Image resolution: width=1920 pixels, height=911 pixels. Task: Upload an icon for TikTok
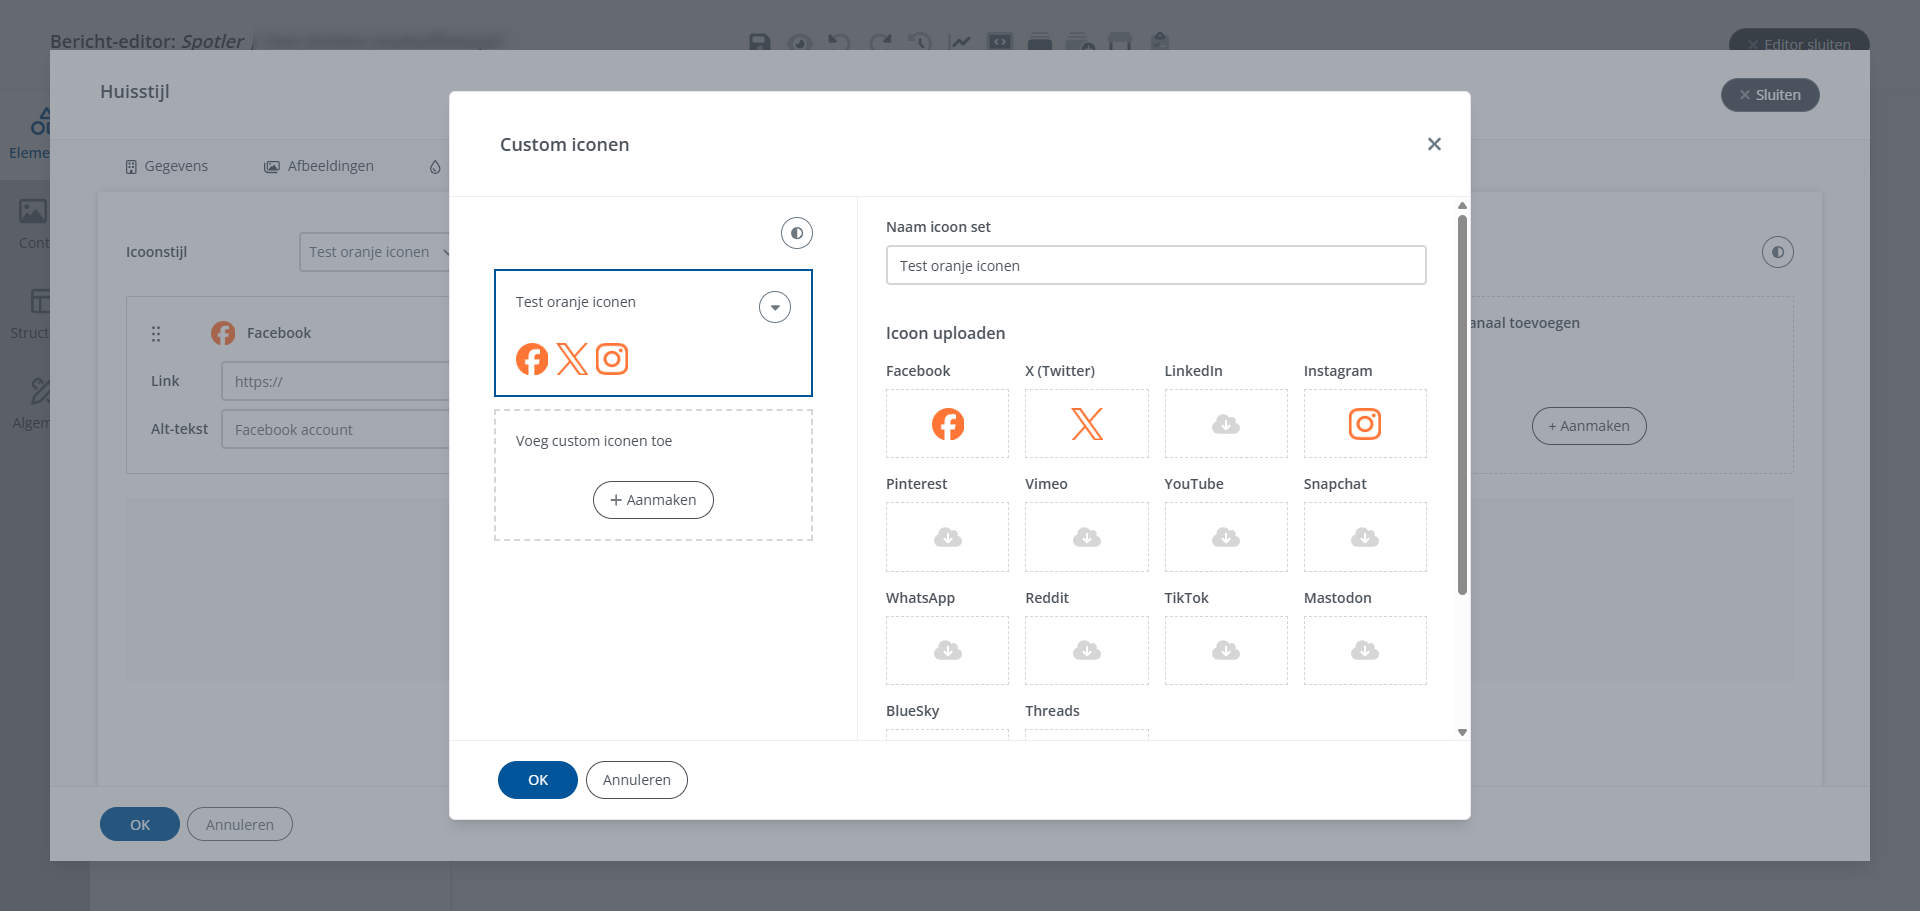[1226, 651]
